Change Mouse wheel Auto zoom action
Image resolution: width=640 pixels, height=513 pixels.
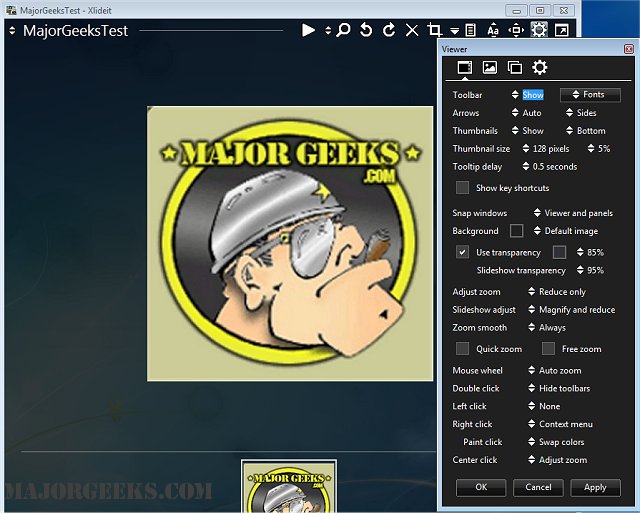(555, 371)
